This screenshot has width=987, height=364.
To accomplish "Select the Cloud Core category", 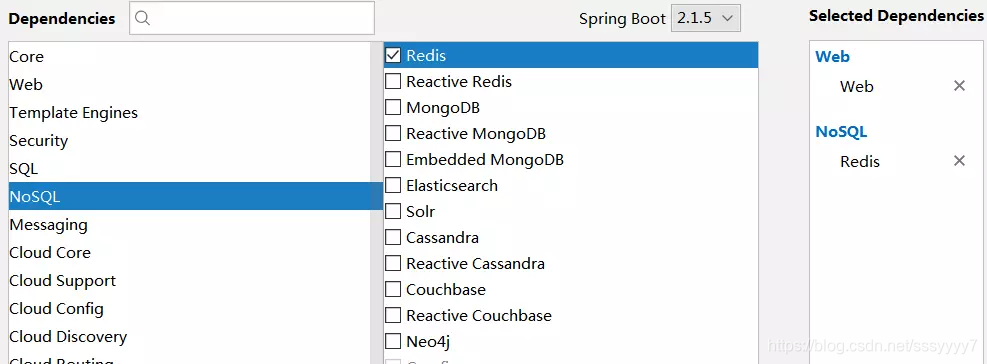I will [x=189, y=253].
